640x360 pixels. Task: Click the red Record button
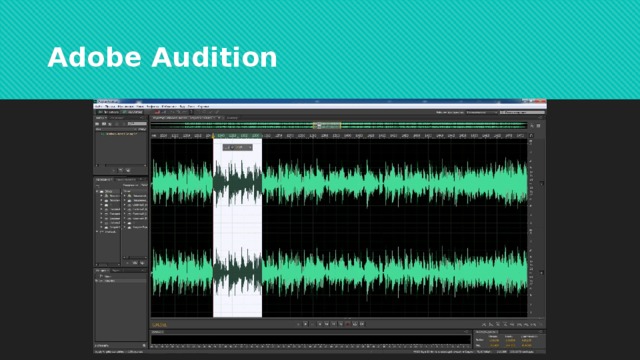click(348, 324)
